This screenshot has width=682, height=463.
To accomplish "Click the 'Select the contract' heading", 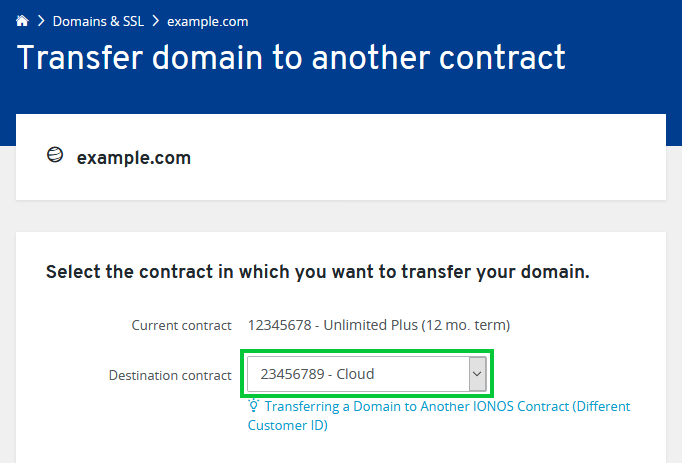I will click(x=318, y=272).
